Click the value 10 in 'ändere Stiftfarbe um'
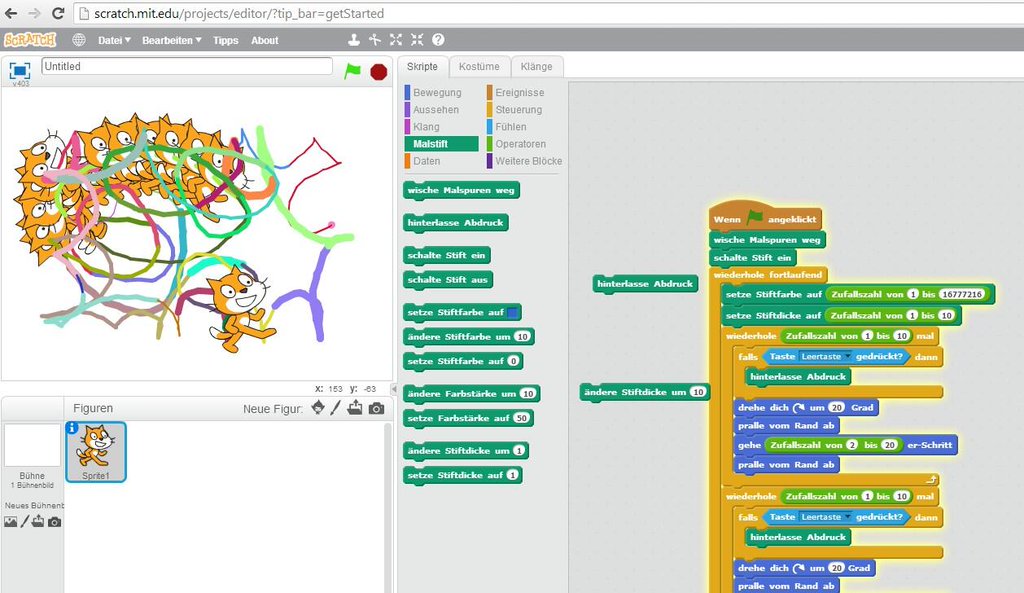Screen dimensions: 1024x593 point(522,337)
